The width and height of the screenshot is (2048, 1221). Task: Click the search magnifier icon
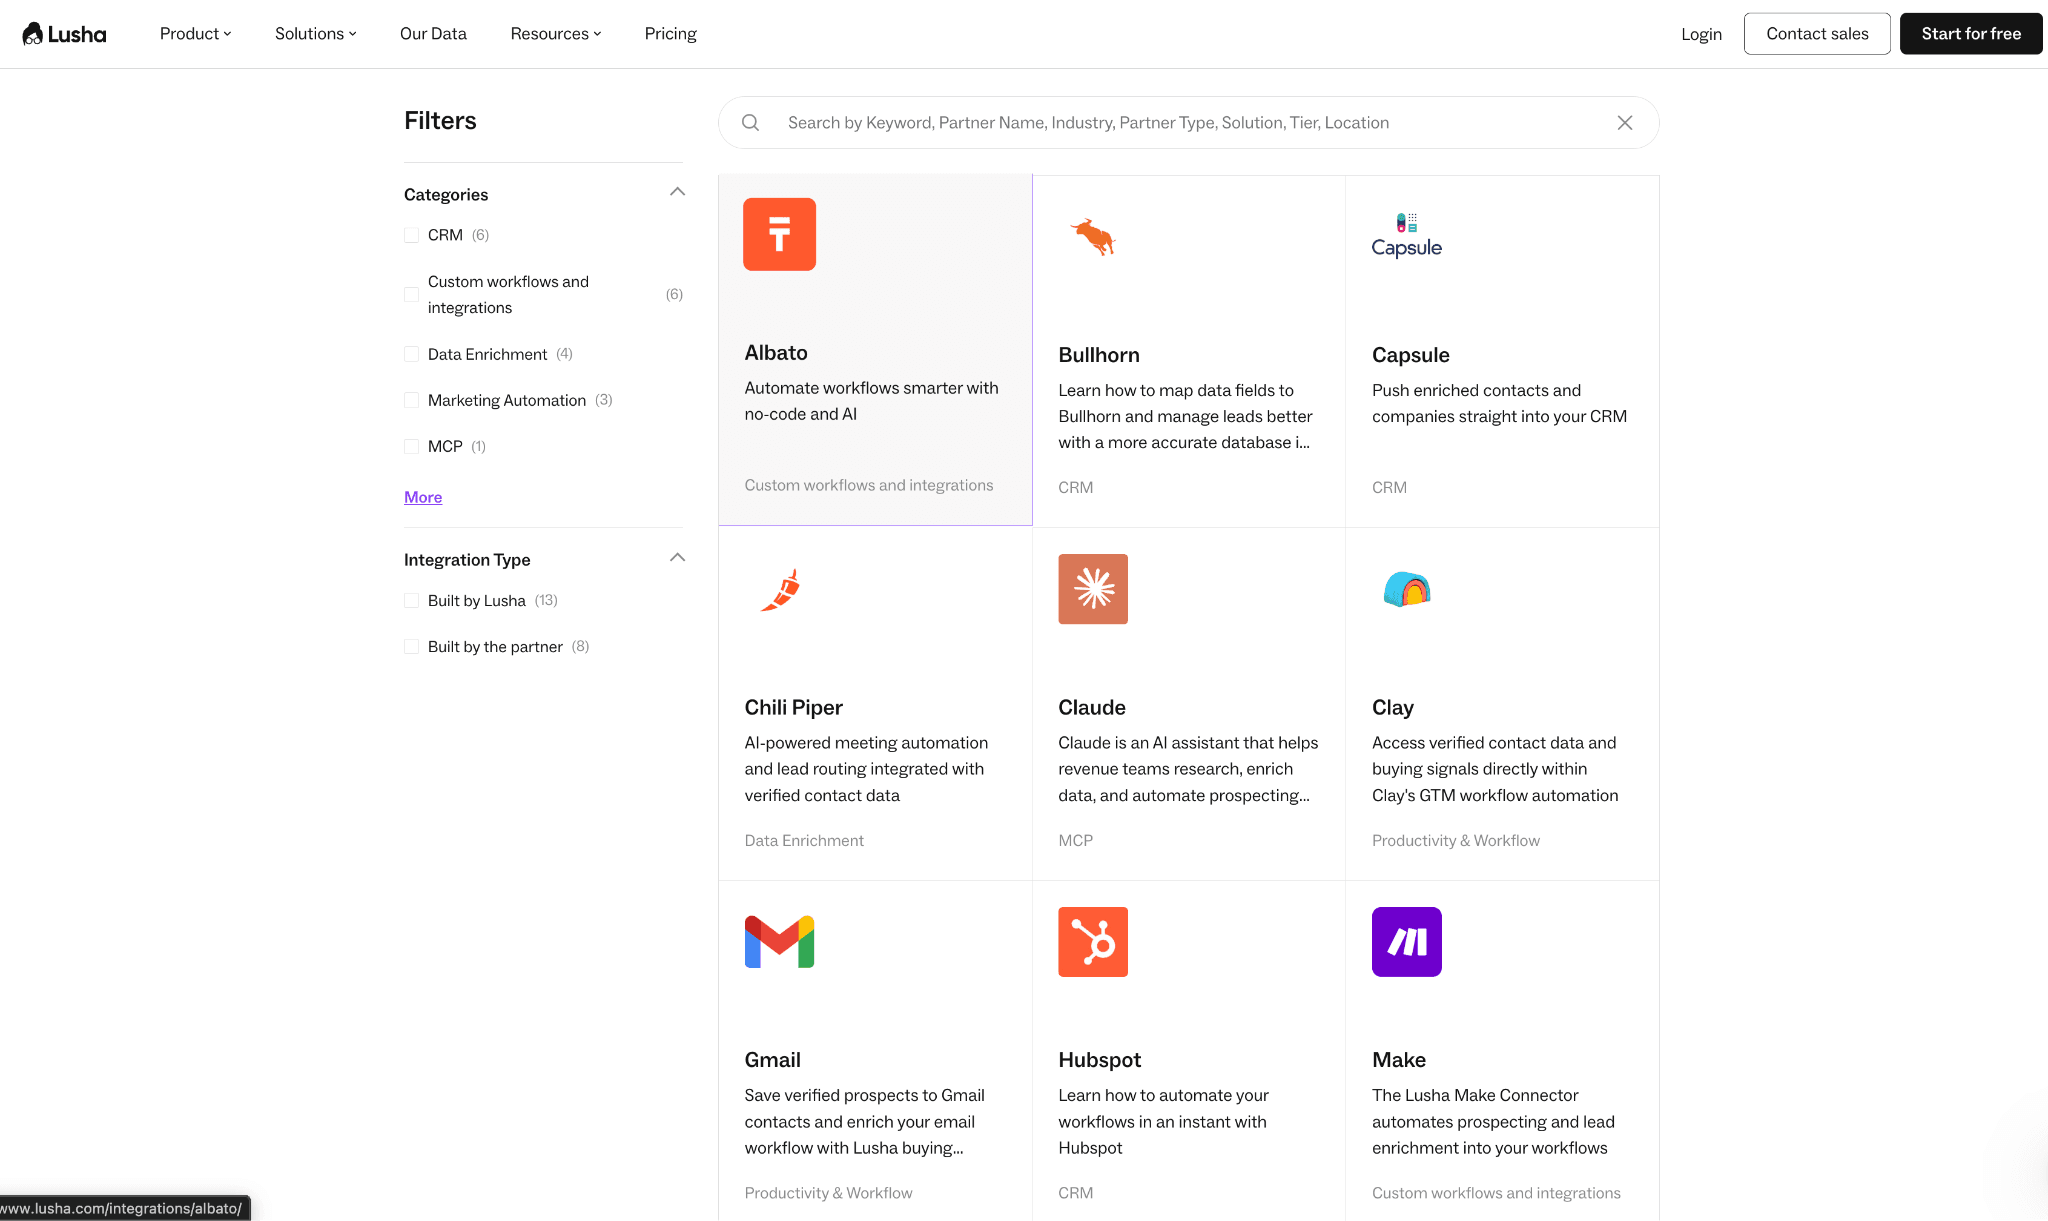point(750,123)
